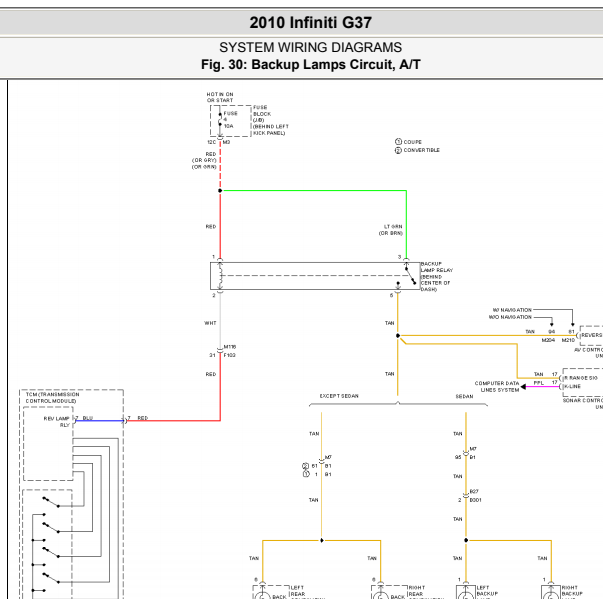Viewport: 603px width, 599px height.
Task: Click the 'CONVERTIBLE' legend entry
Action: coord(421,150)
